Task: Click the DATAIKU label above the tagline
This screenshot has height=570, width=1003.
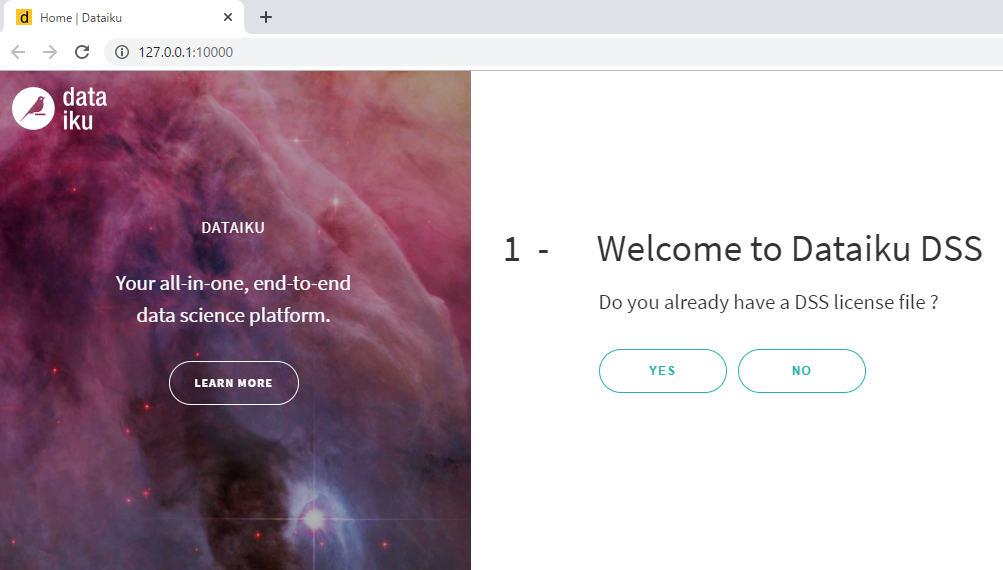Action: coord(233,228)
